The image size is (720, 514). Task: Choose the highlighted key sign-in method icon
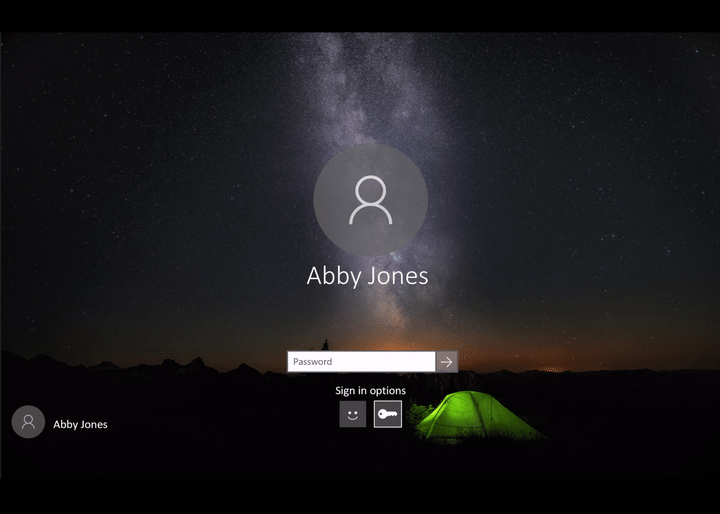click(x=388, y=414)
